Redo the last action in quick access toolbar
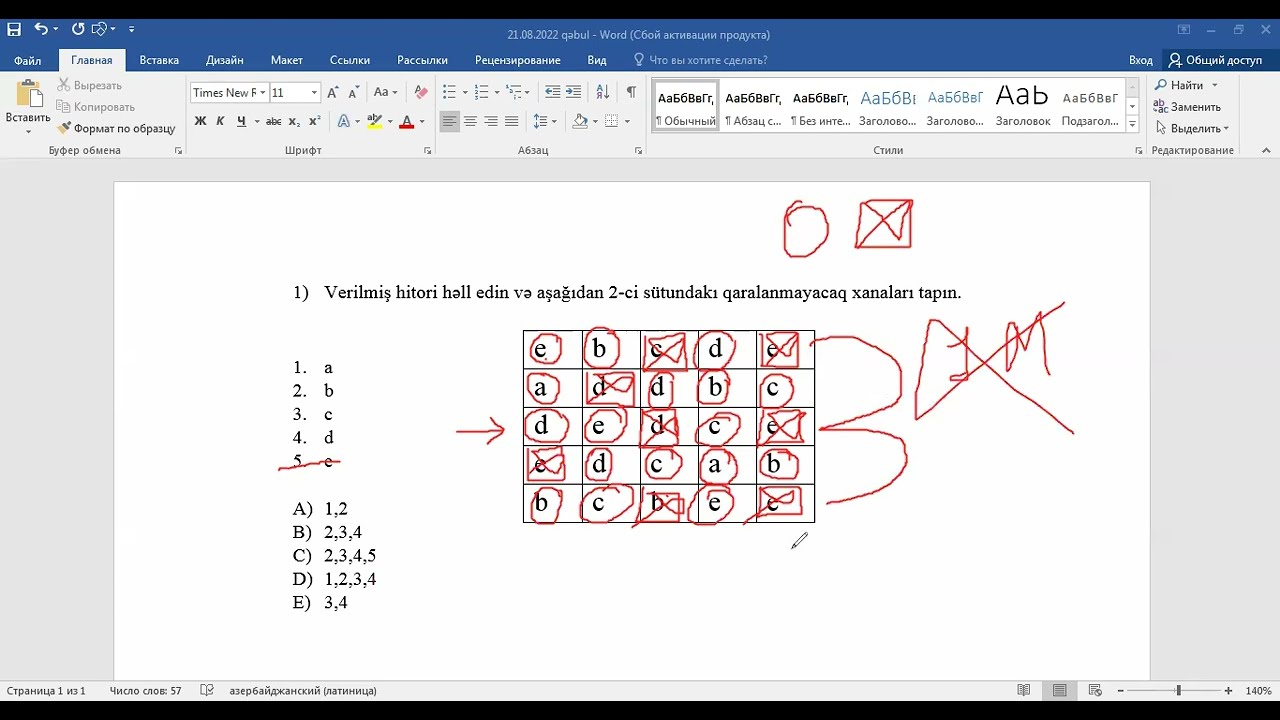 click(78, 30)
